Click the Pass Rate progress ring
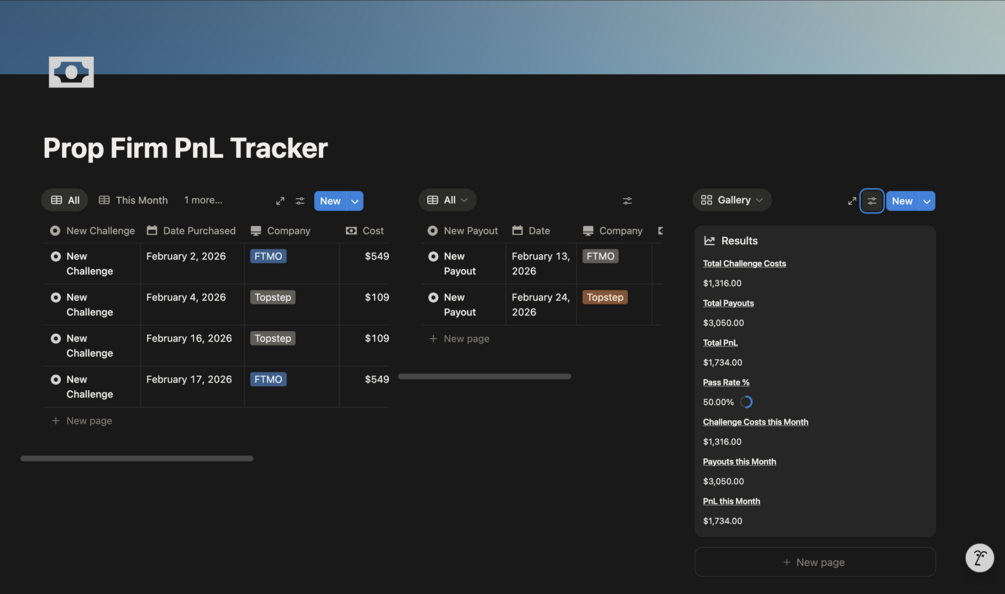1005x594 pixels. tap(746, 402)
